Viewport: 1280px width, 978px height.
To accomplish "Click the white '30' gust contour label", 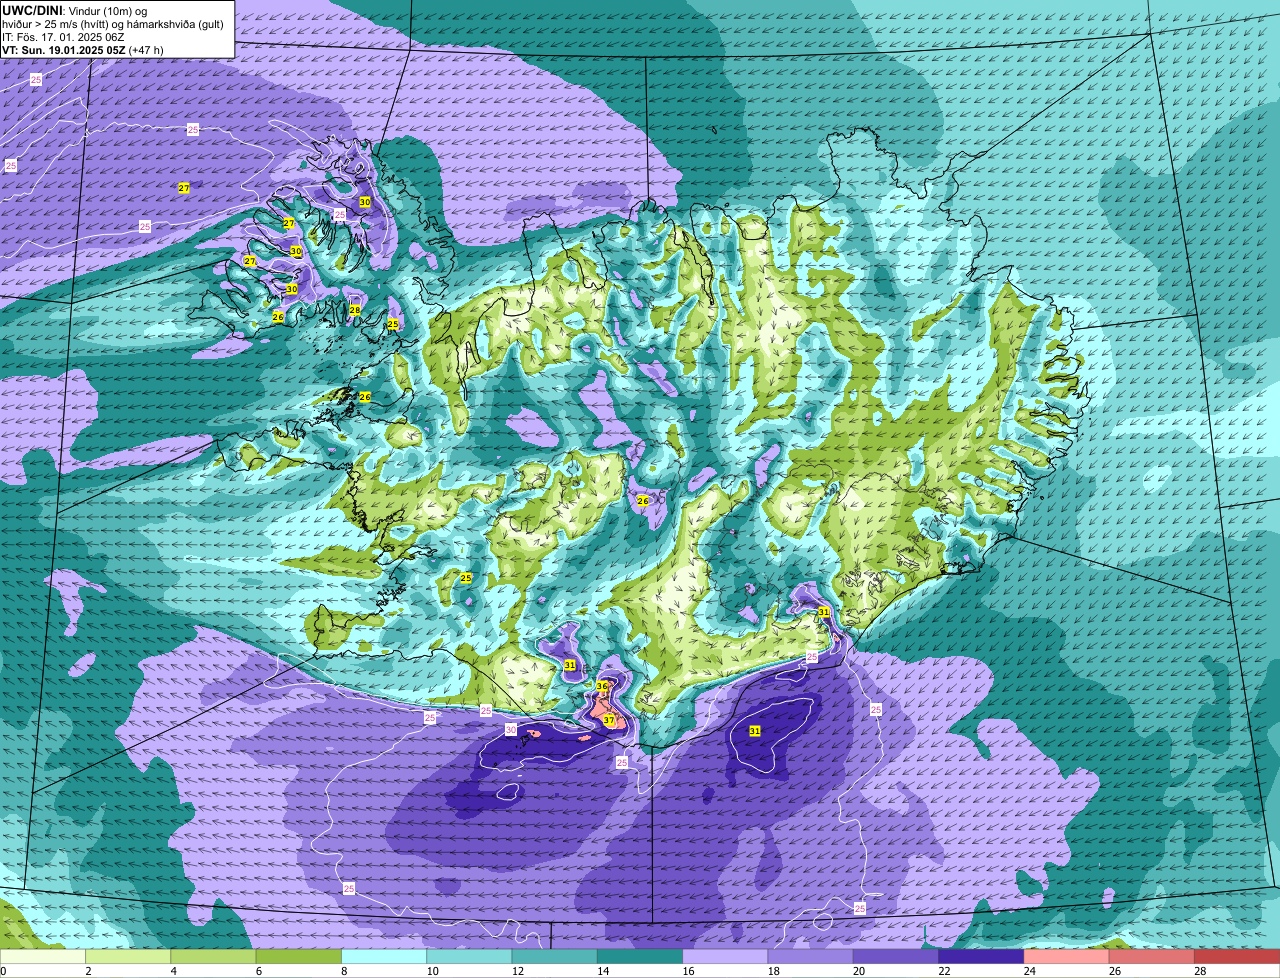I will coord(510,730).
